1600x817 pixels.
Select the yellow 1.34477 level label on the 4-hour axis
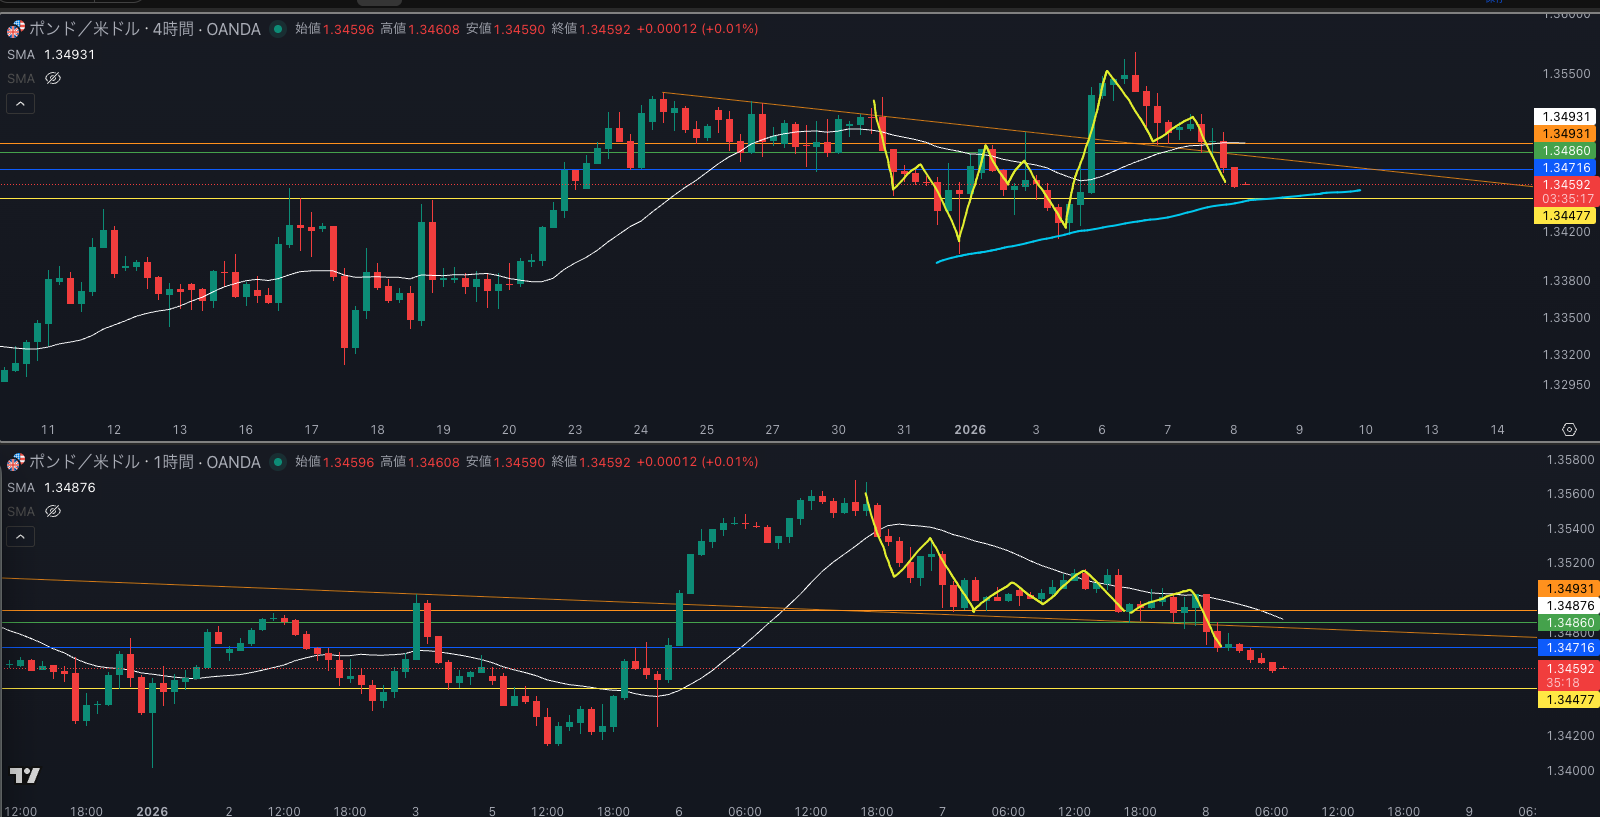[1566, 215]
